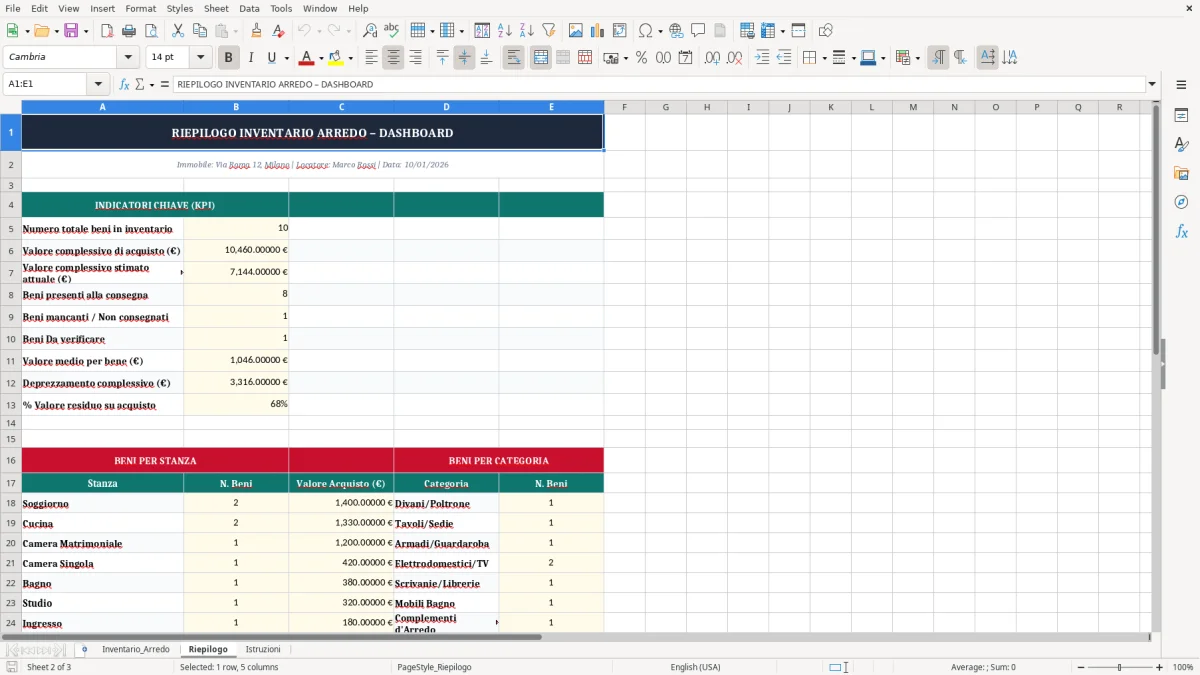Open the font color dropdown arrow
This screenshot has height=675, width=1200.
click(320, 58)
